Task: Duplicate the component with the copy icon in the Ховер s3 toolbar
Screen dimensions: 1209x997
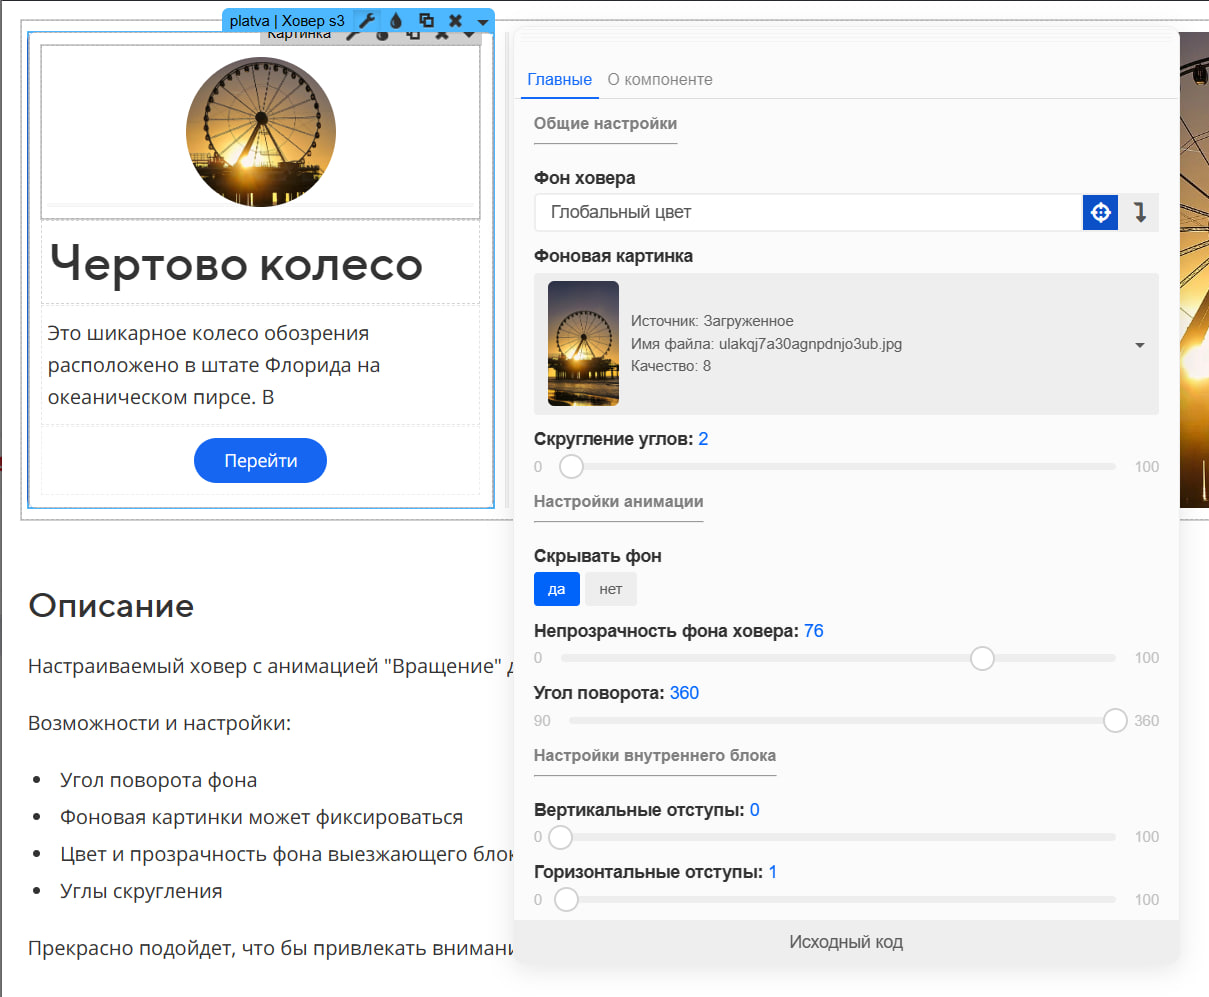Action: (x=426, y=20)
